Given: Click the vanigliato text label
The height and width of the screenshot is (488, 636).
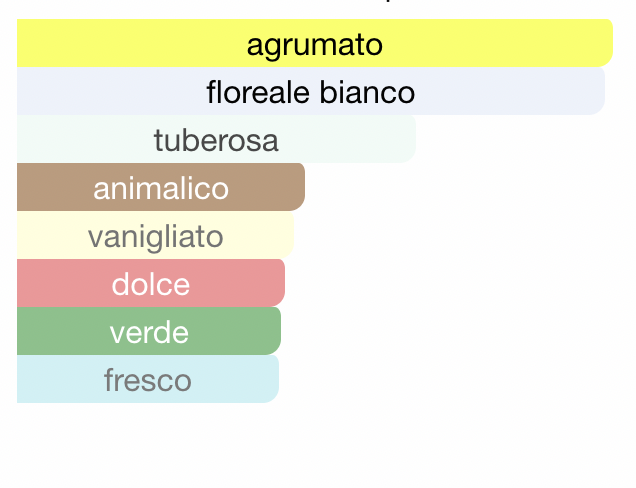Looking at the screenshot, I should 155,238.
